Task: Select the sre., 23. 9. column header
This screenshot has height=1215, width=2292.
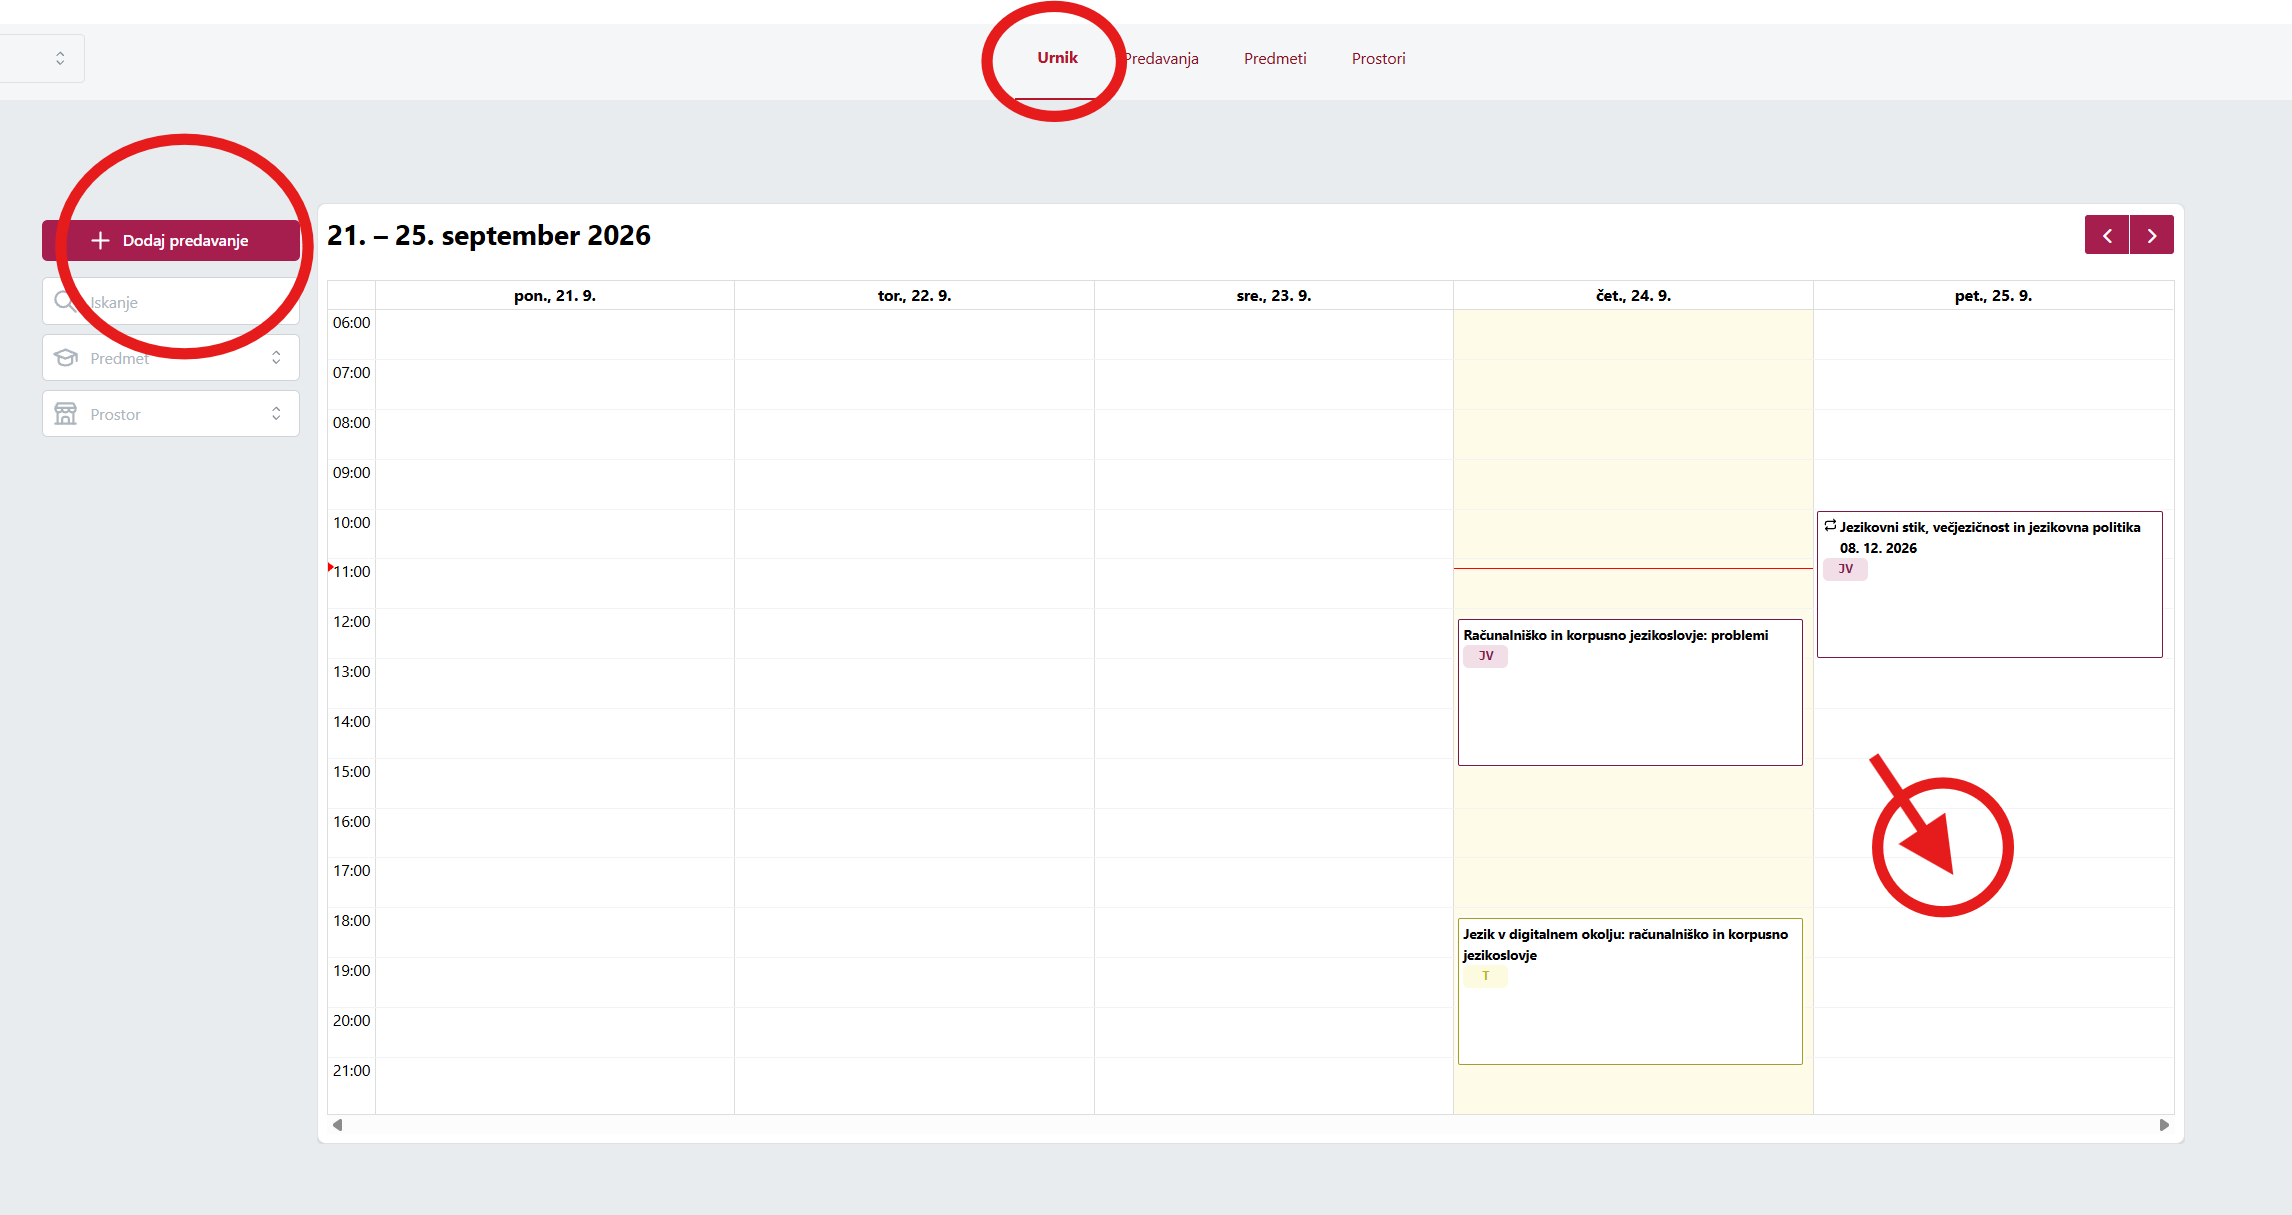Action: click(1274, 296)
